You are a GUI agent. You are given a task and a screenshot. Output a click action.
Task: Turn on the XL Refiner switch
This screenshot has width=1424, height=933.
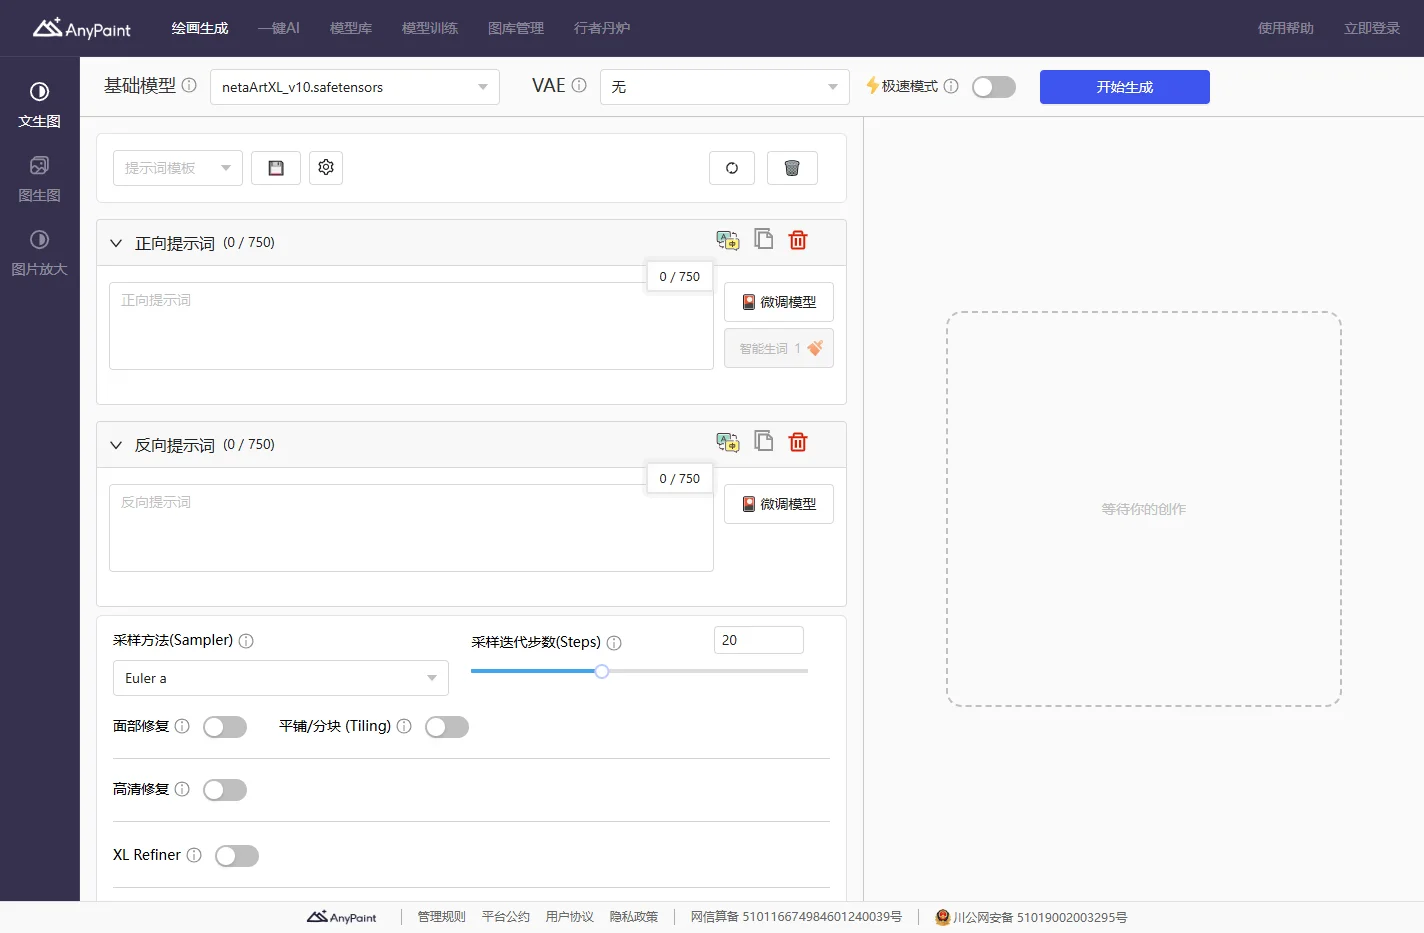pyautogui.click(x=237, y=856)
